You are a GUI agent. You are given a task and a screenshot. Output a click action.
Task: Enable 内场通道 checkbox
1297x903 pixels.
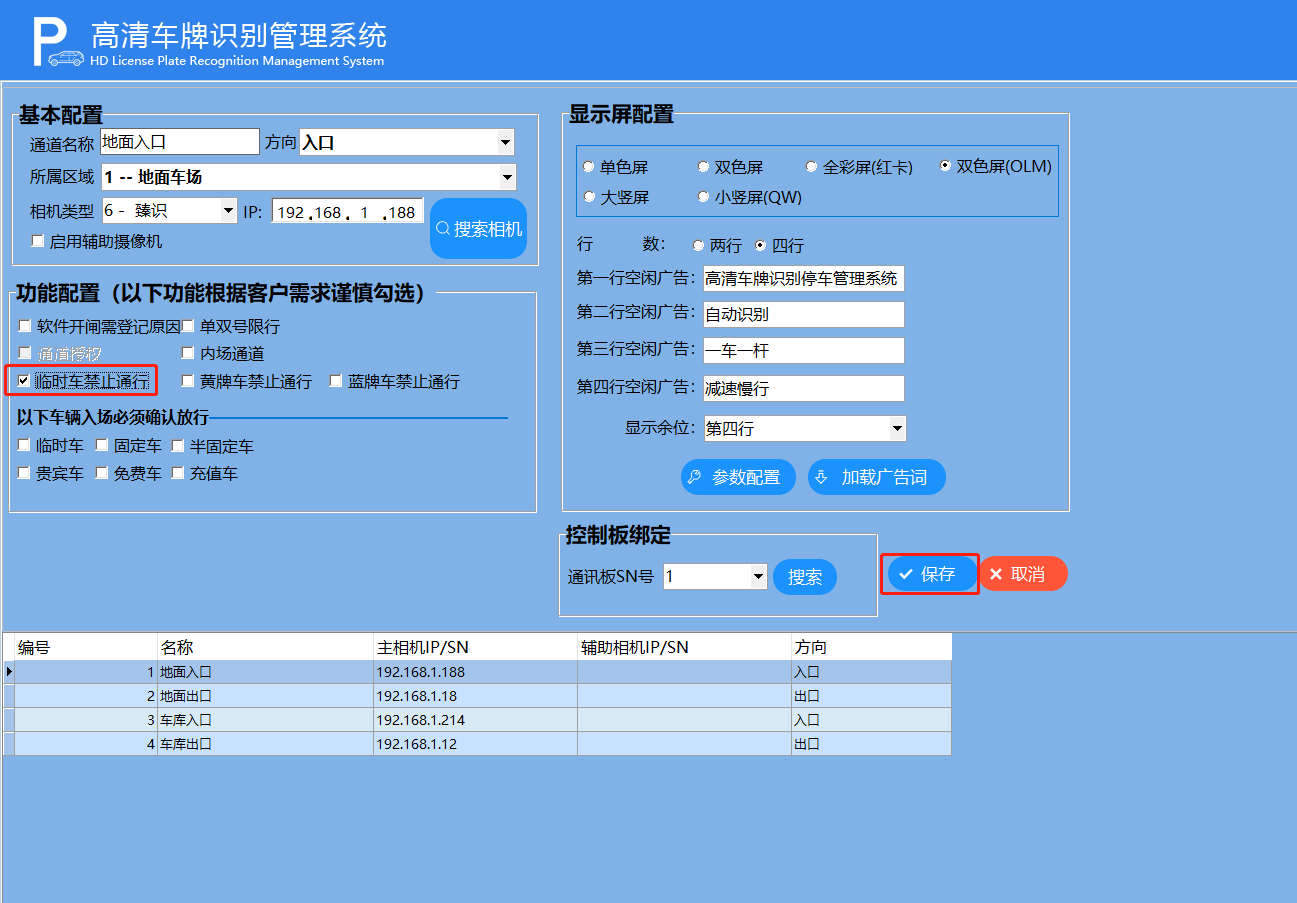188,353
